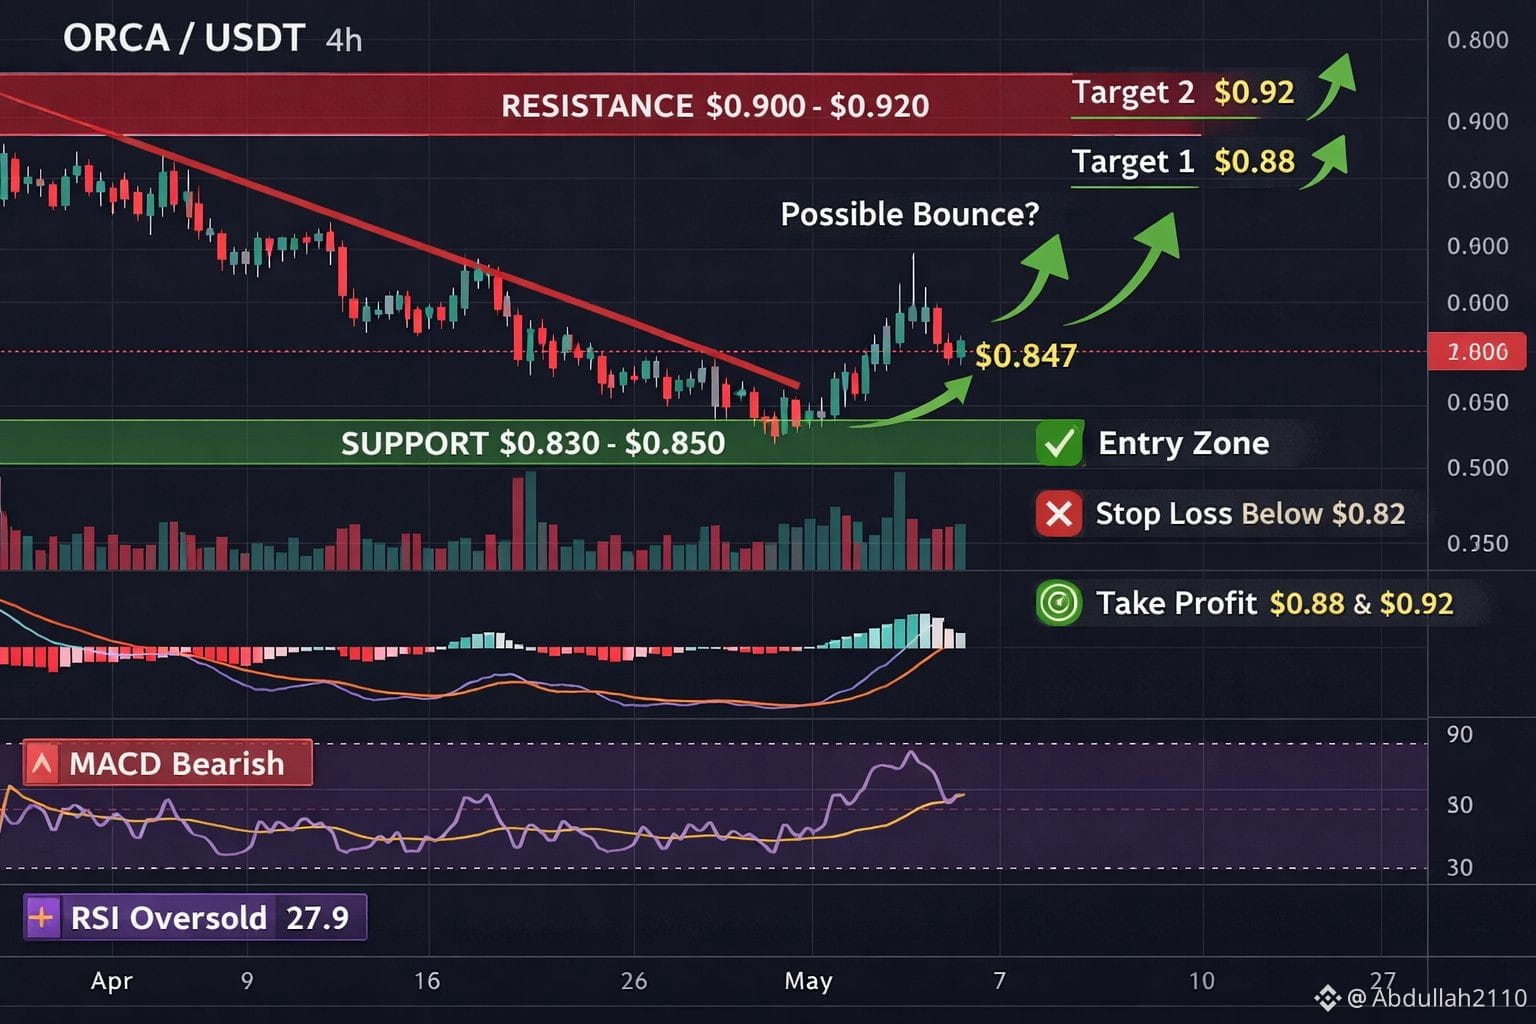This screenshot has width=1536, height=1024.
Task: Click the 0.500 label on the price axis
Action: coord(1478,467)
